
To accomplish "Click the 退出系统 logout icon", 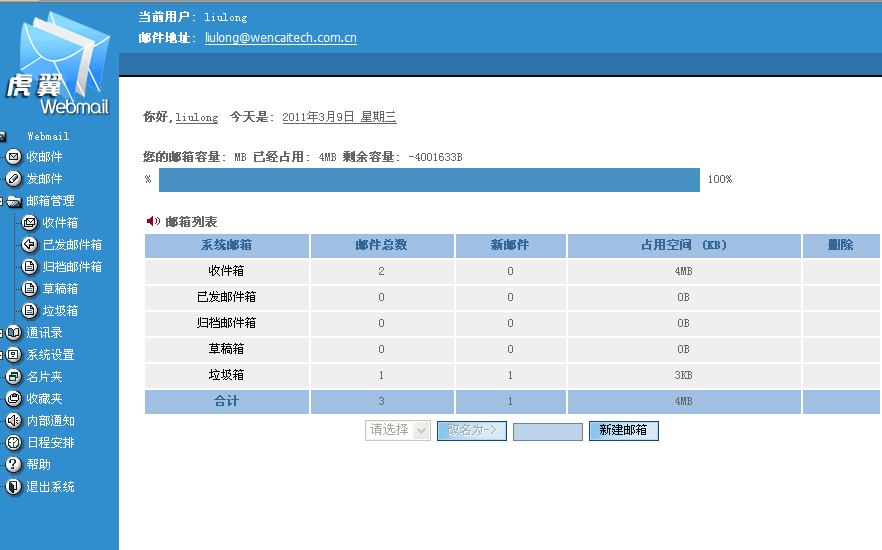I will pos(14,487).
